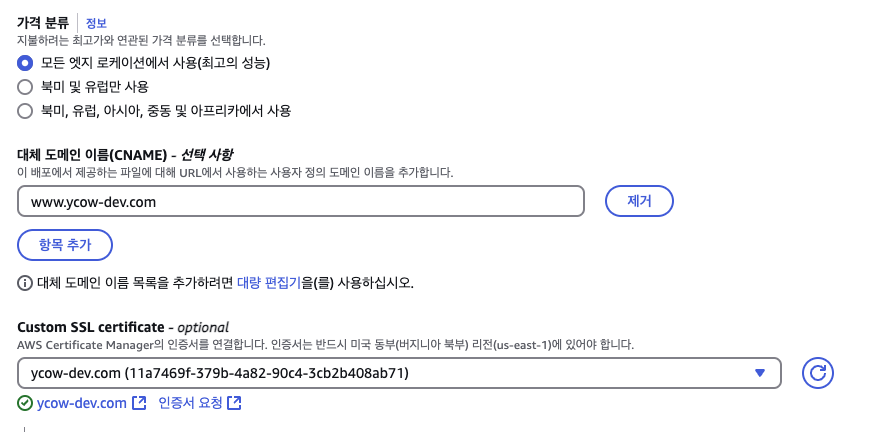
Task: Select 북미, 유럽, 아시아, 중동 및 아프리카 radio option
Action: [x=25, y=111]
